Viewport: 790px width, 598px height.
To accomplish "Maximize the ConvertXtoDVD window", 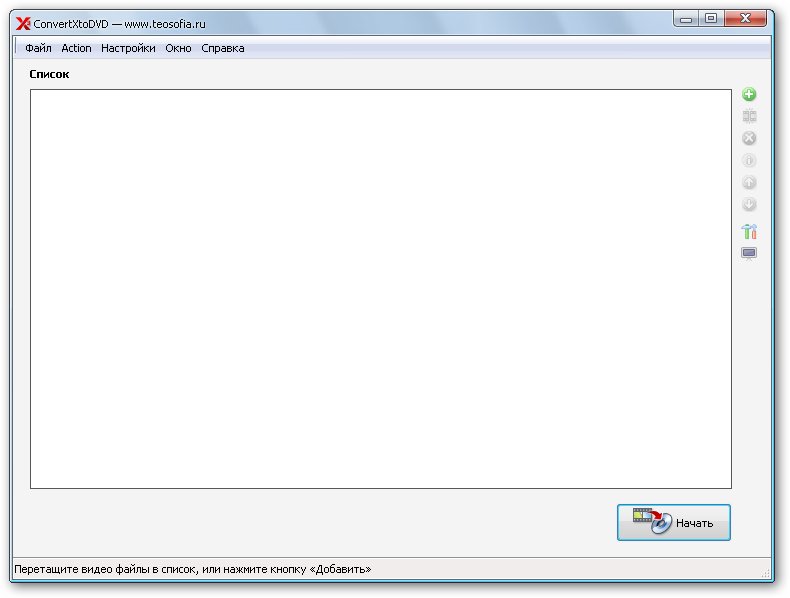I will [x=711, y=19].
